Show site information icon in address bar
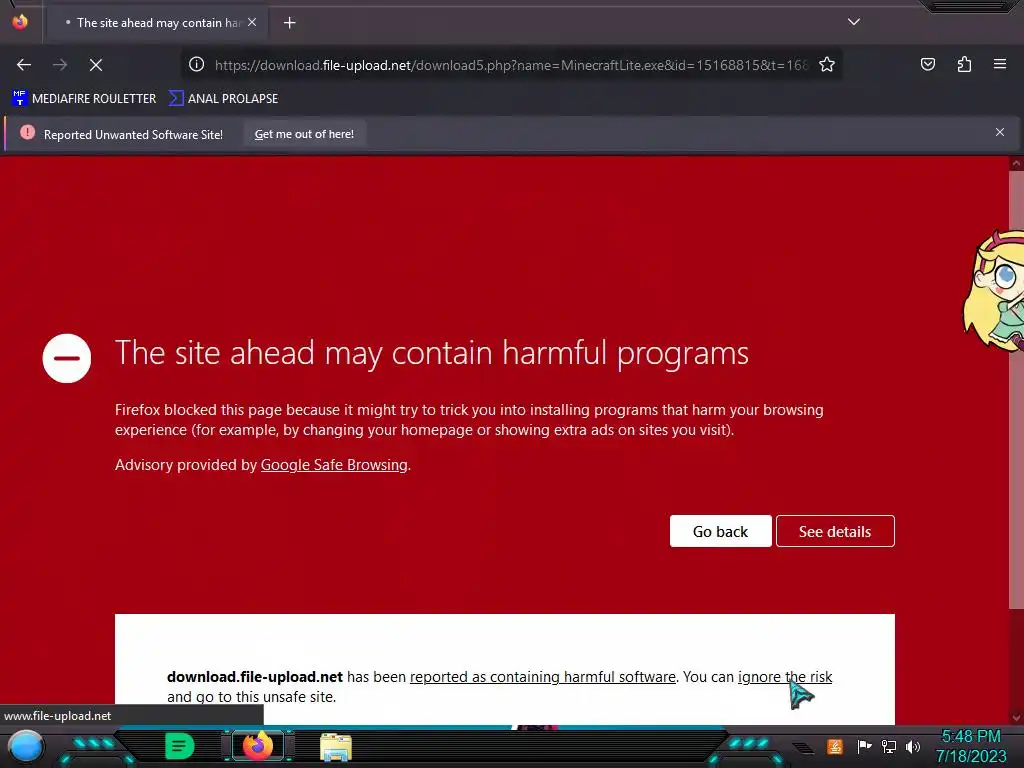The width and height of the screenshot is (1024, 768). tap(197, 64)
